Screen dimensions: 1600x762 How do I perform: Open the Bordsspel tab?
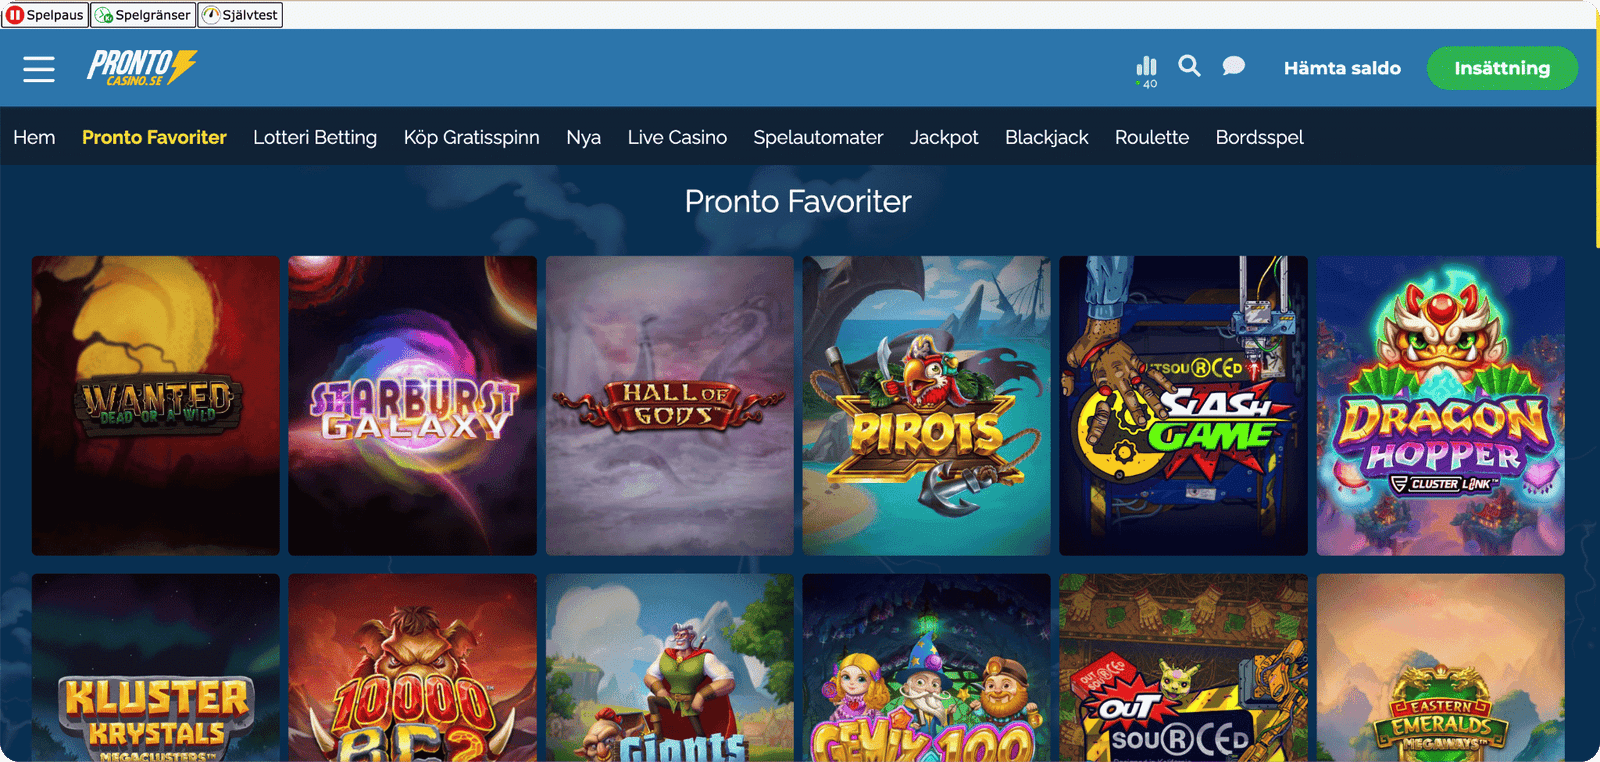pos(1260,137)
